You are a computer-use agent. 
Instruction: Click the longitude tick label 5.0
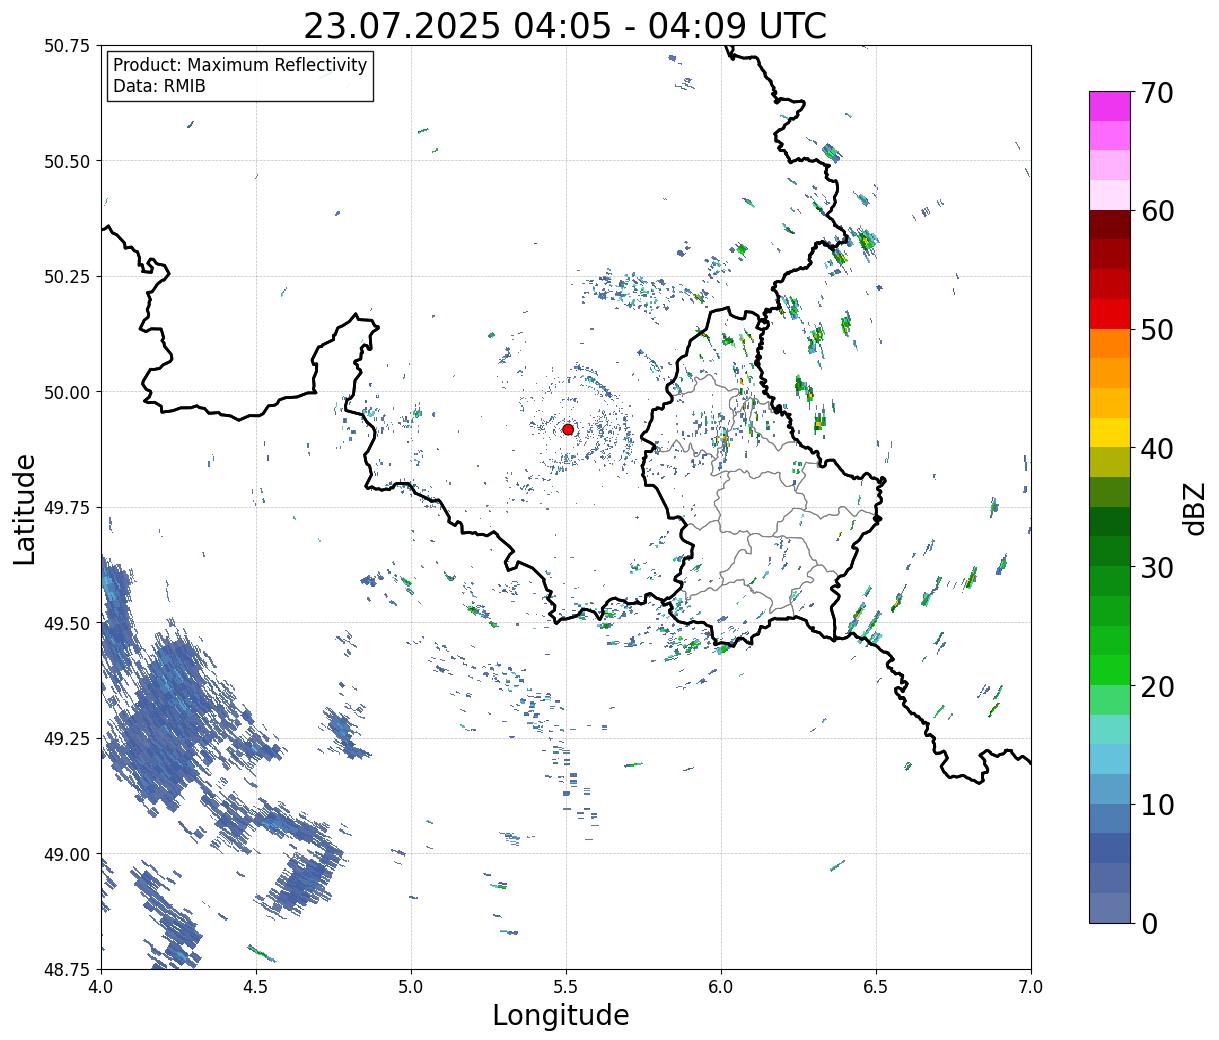point(411,987)
